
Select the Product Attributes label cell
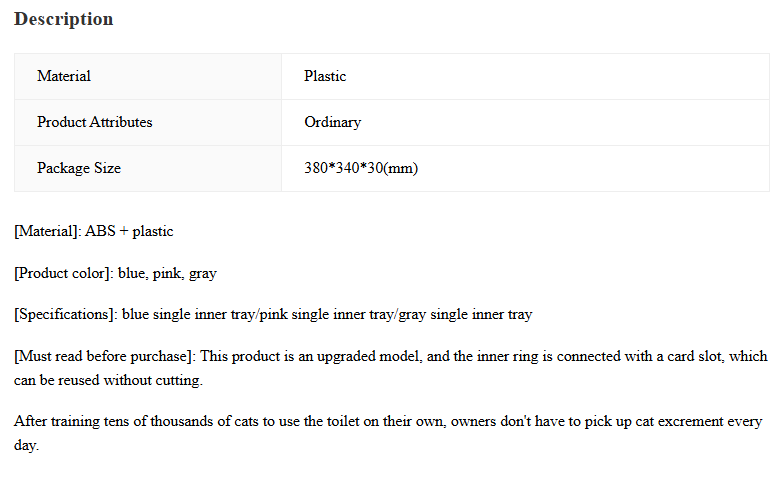[148, 122]
